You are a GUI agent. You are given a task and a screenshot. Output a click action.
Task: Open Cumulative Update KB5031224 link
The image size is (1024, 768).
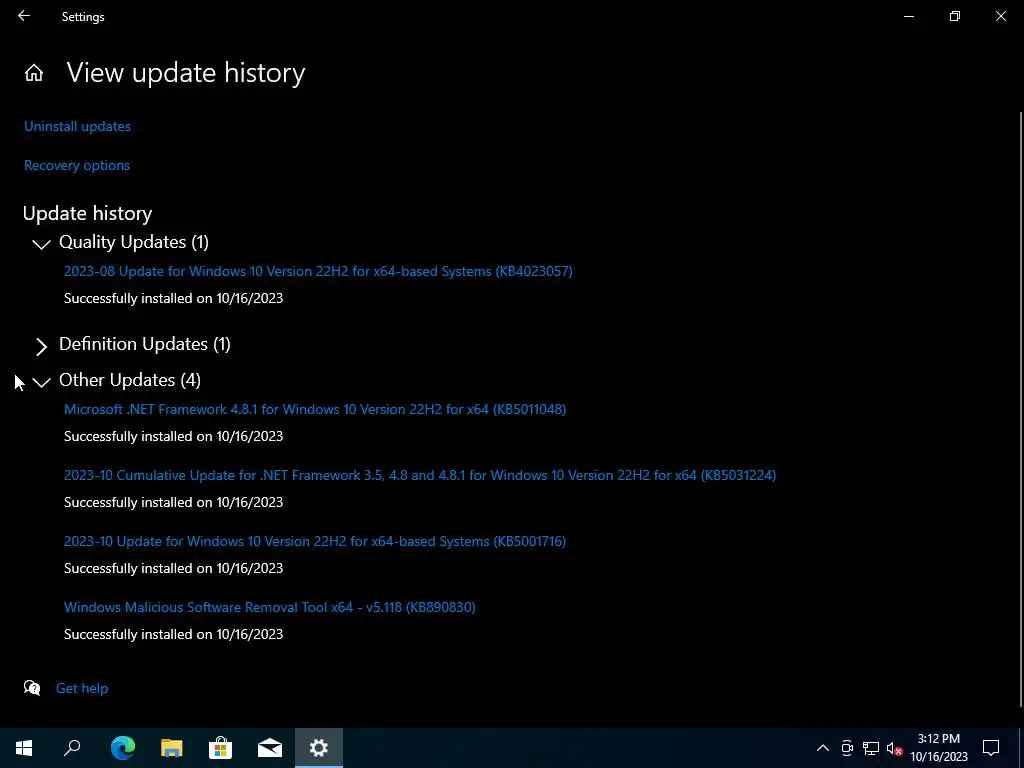pyautogui.click(x=420, y=475)
